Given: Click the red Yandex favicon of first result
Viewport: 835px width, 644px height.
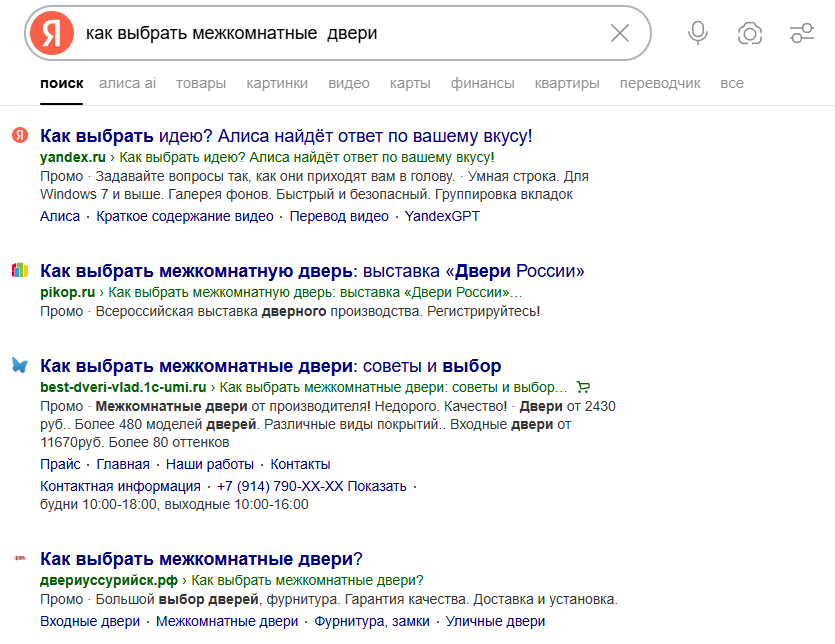Looking at the screenshot, I should pos(20,135).
